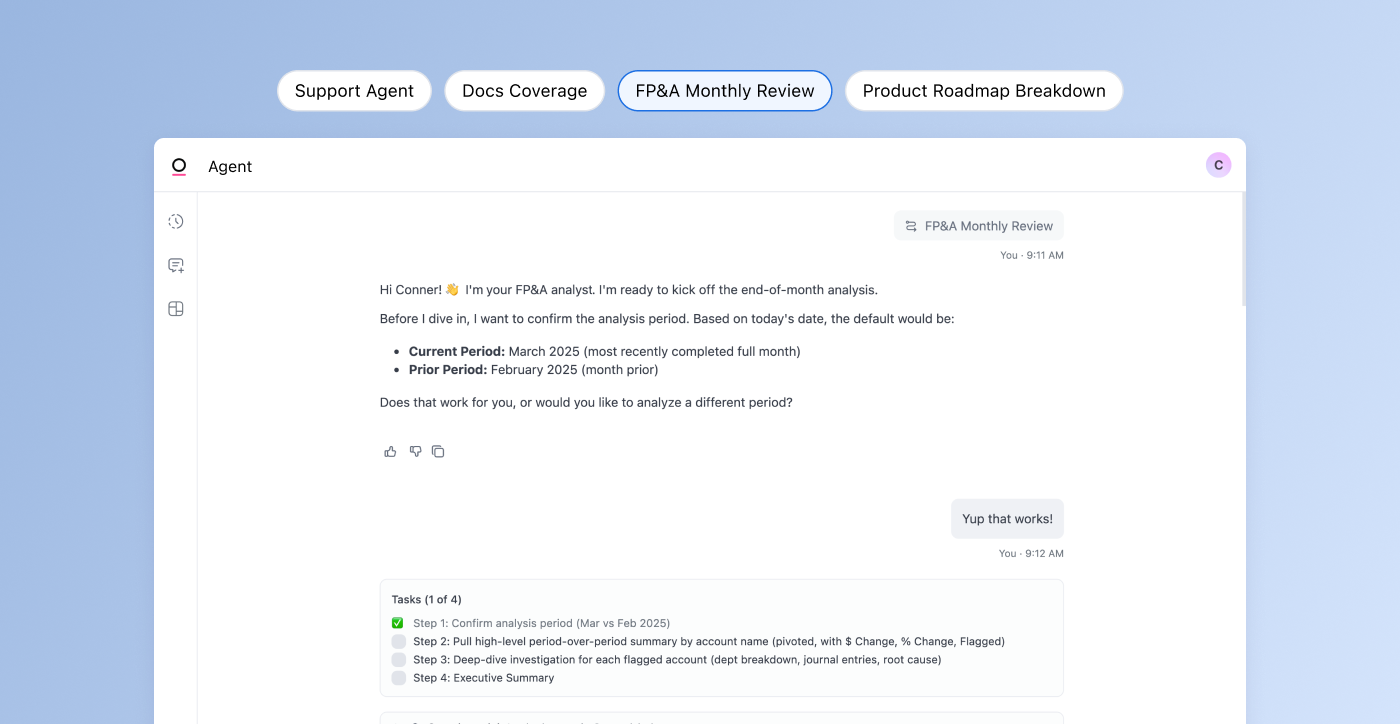The width and height of the screenshot is (1400, 724).
Task: Click 'Does that work for you' question text
Action: (x=586, y=403)
